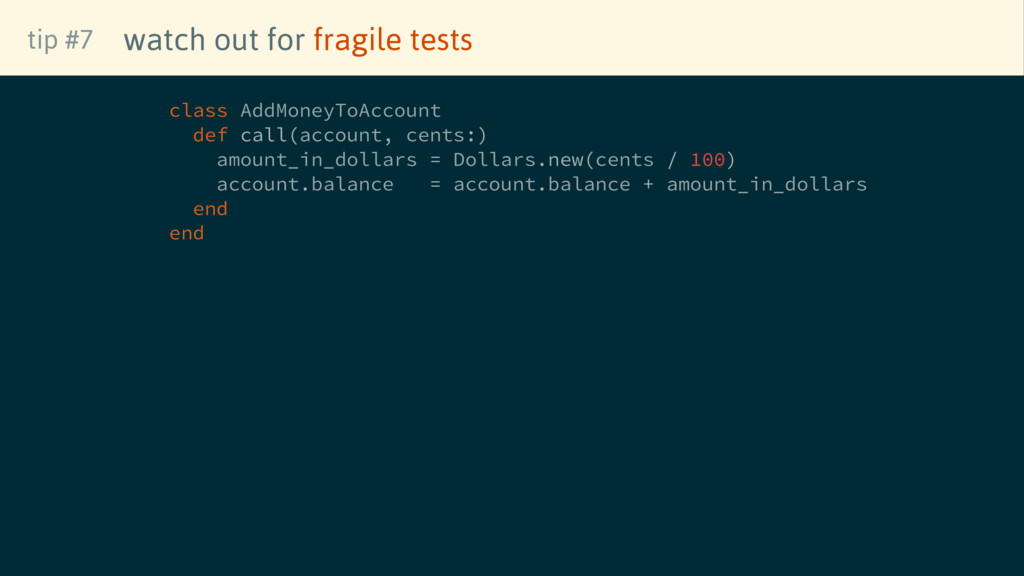Image resolution: width=1024 pixels, height=576 pixels.
Task: Click the "cents" argument inside Dollars.new
Action: [x=624, y=160]
